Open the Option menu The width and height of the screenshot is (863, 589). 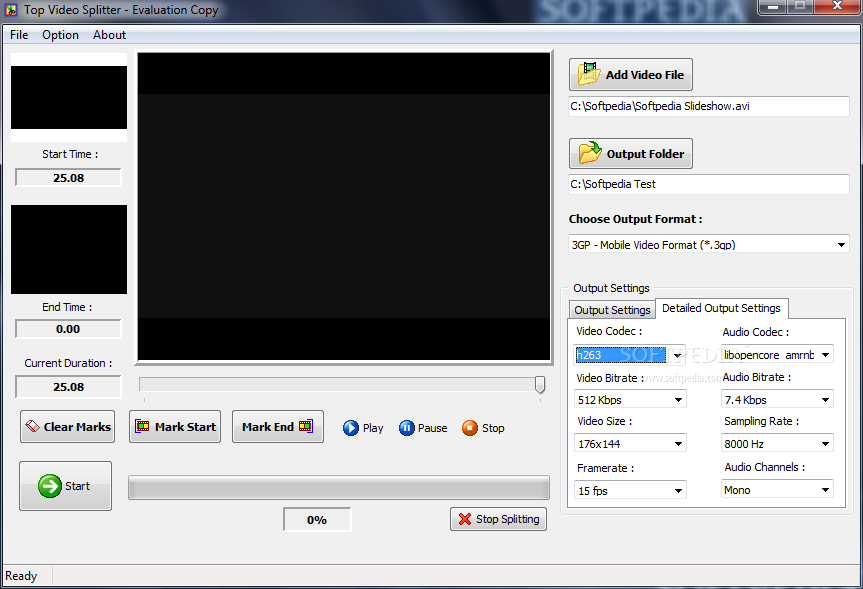click(x=60, y=35)
